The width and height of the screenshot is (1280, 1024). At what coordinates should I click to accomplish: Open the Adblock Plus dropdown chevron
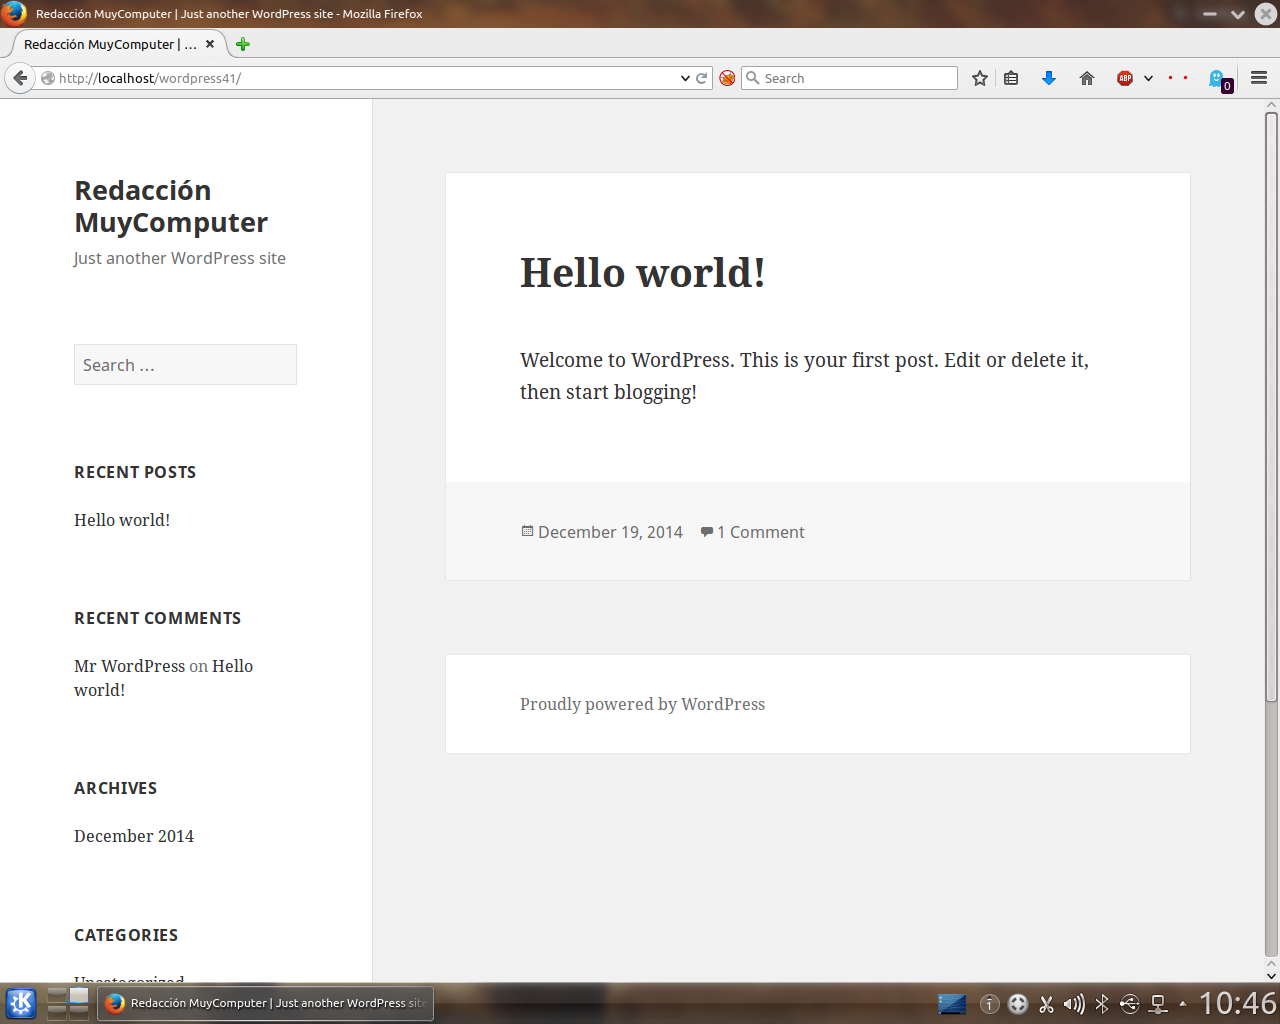click(1148, 77)
